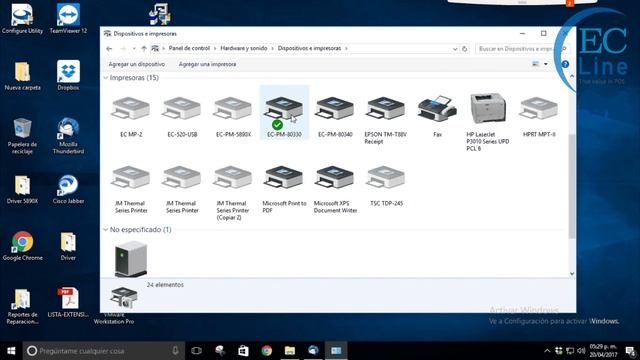640x360 pixels.
Task: Select the TSC TDP-245 printer
Action: pos(386,185)
